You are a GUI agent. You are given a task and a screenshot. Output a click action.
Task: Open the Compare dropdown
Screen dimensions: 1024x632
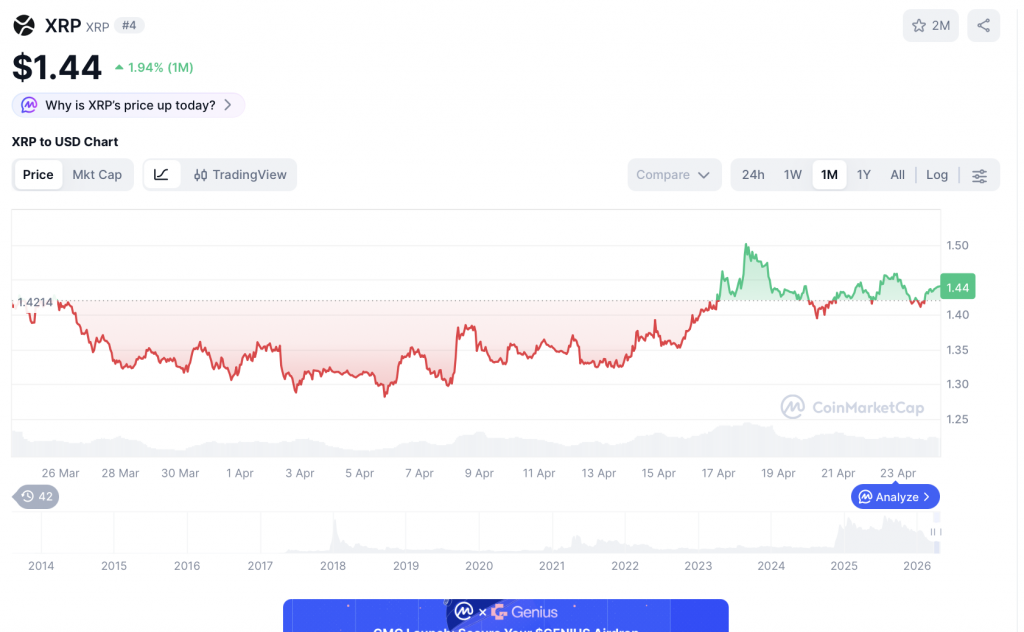pos(674,174)
